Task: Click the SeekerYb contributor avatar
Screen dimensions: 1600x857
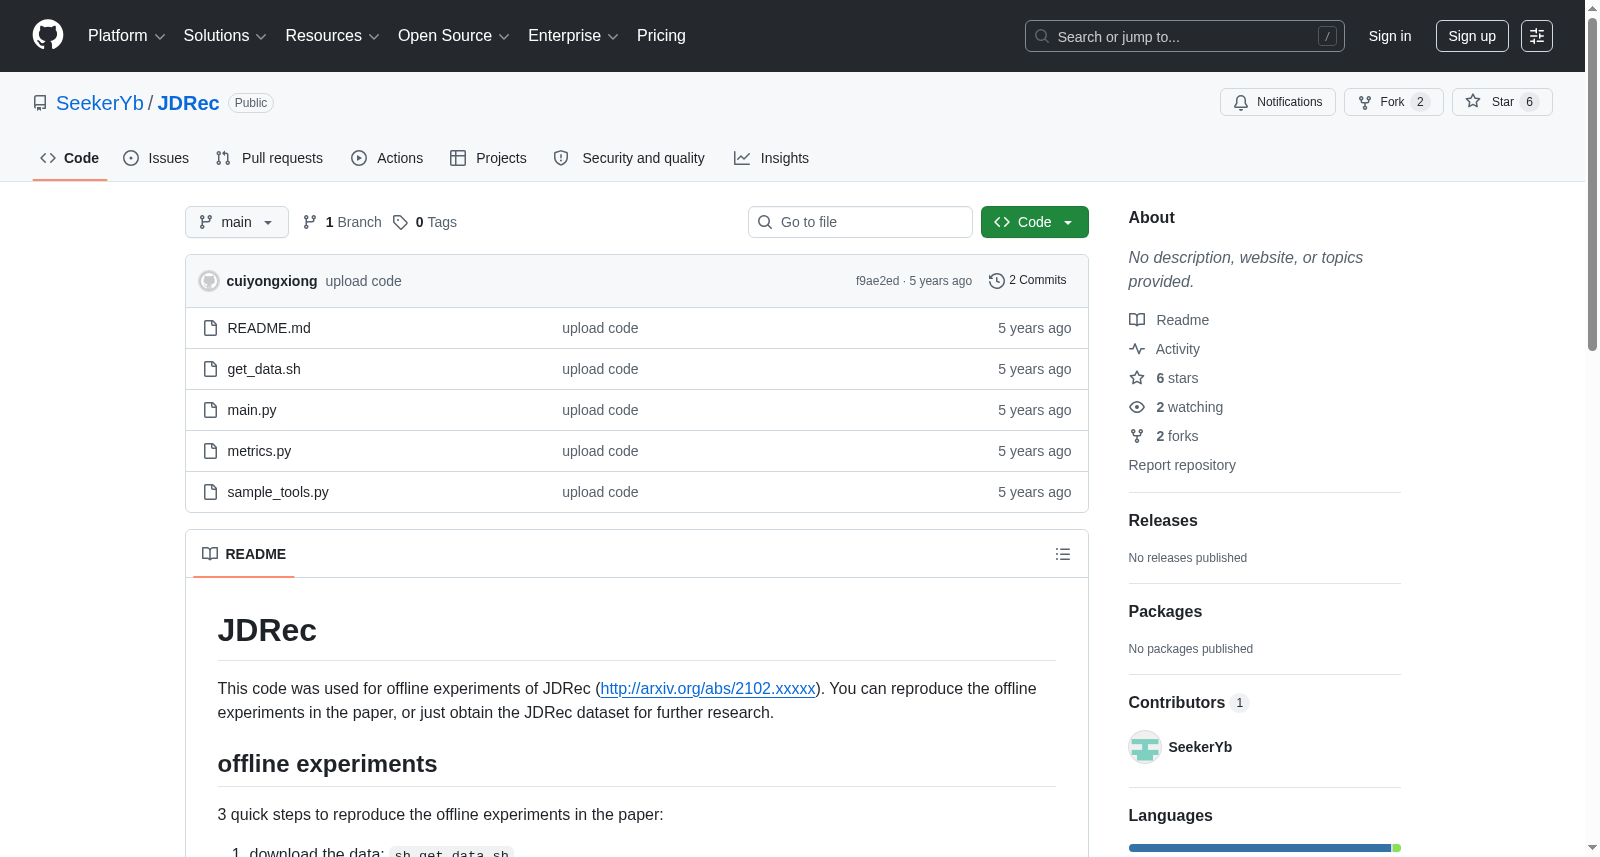Action: pyautogui.click(x=1145, y=747)
